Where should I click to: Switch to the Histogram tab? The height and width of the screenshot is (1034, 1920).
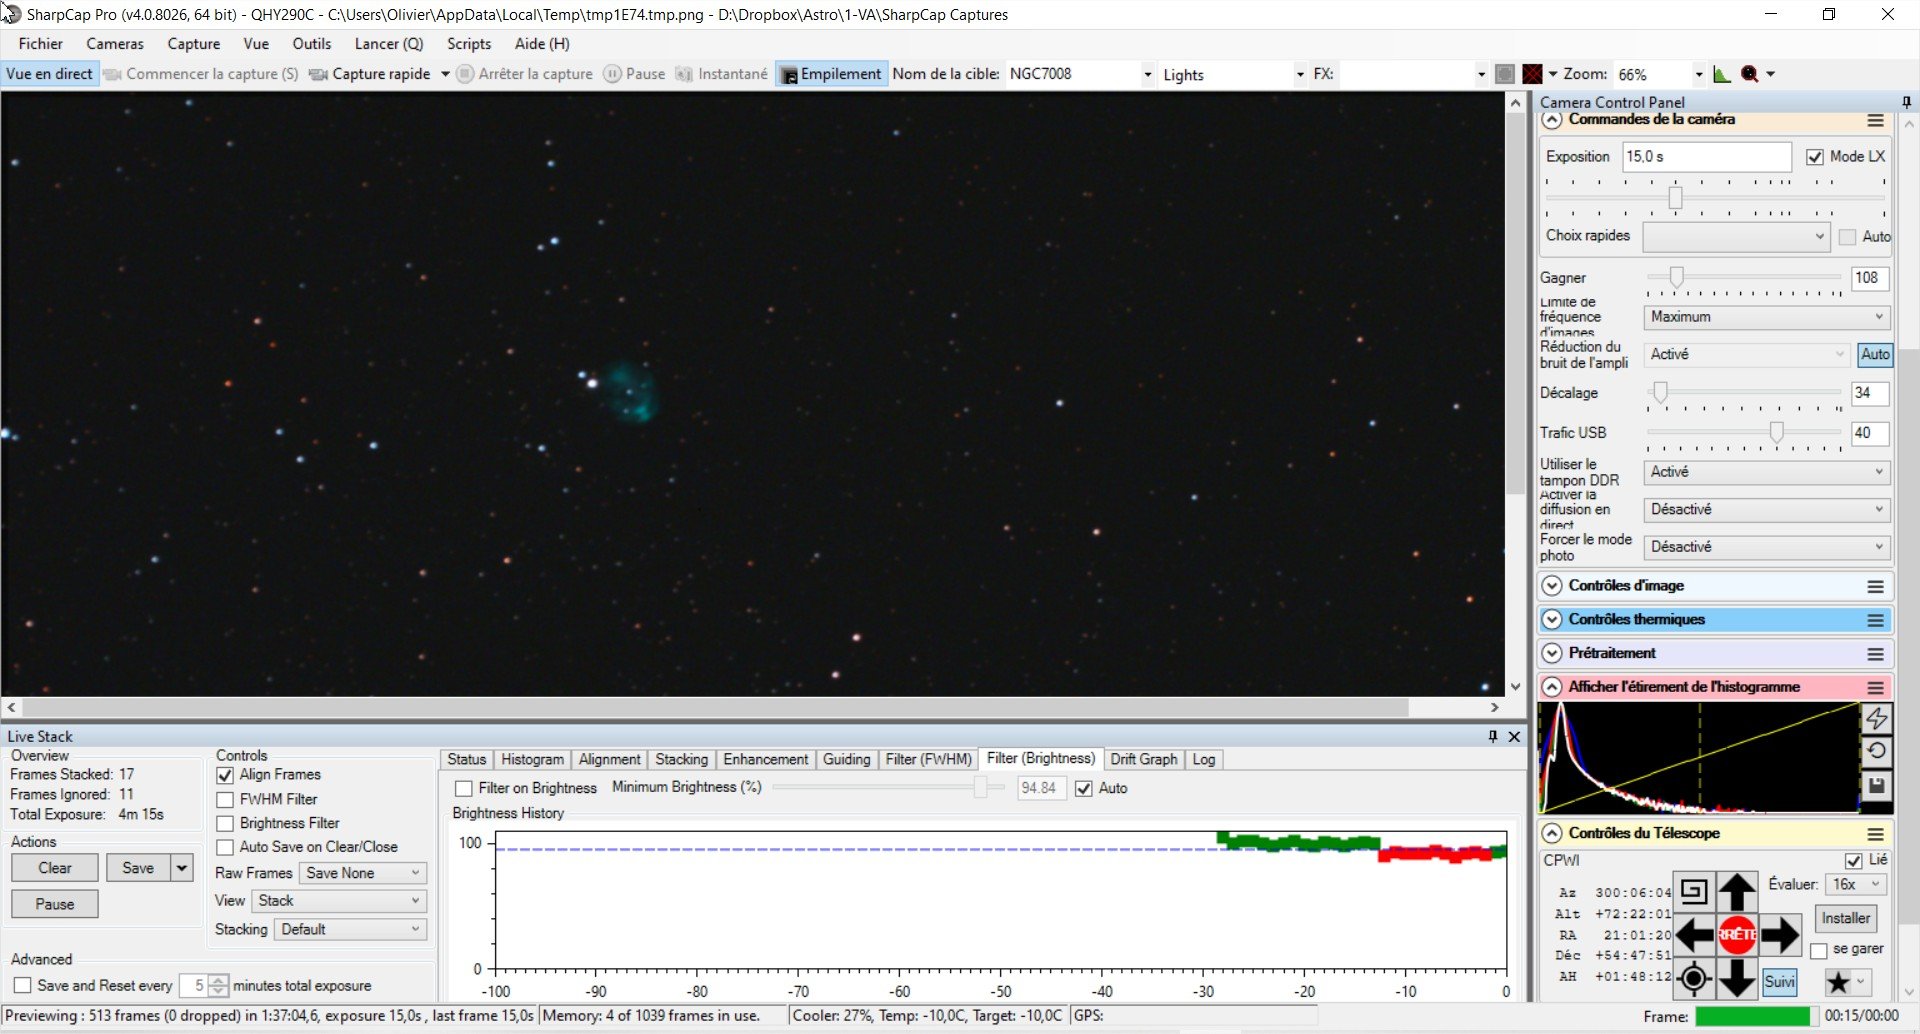(532, 760)
